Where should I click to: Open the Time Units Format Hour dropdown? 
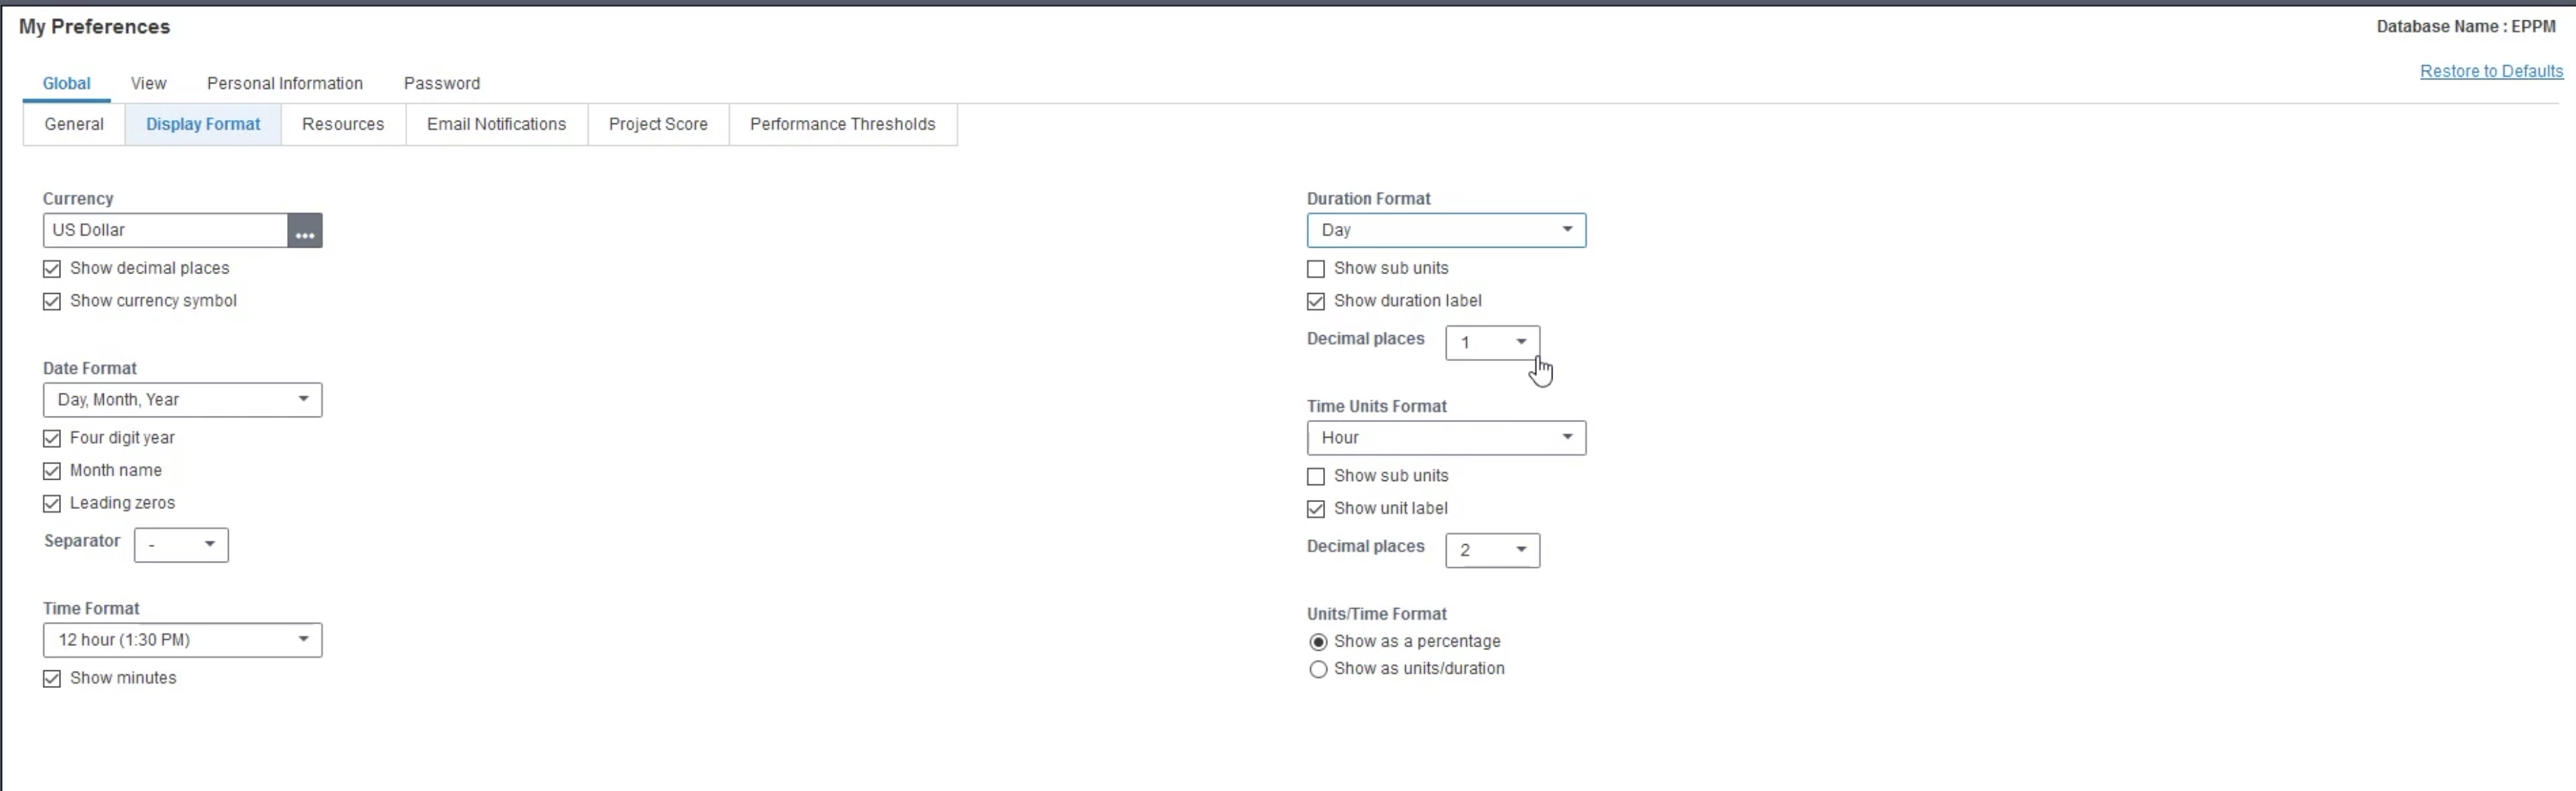1446,438
